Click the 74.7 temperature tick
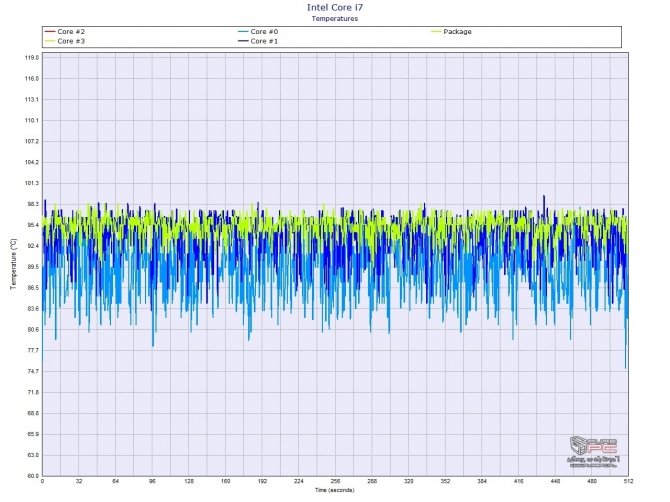Viewport: 670px width, 502px height. pos(33,371)
